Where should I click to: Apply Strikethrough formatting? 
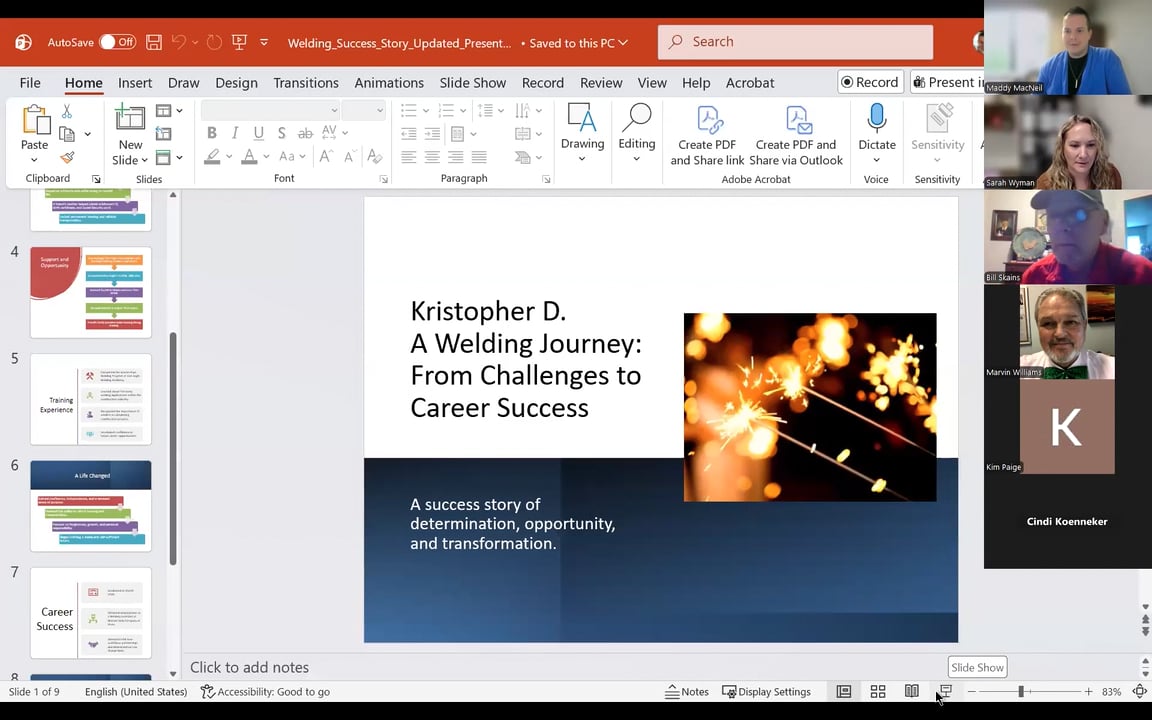305,133
